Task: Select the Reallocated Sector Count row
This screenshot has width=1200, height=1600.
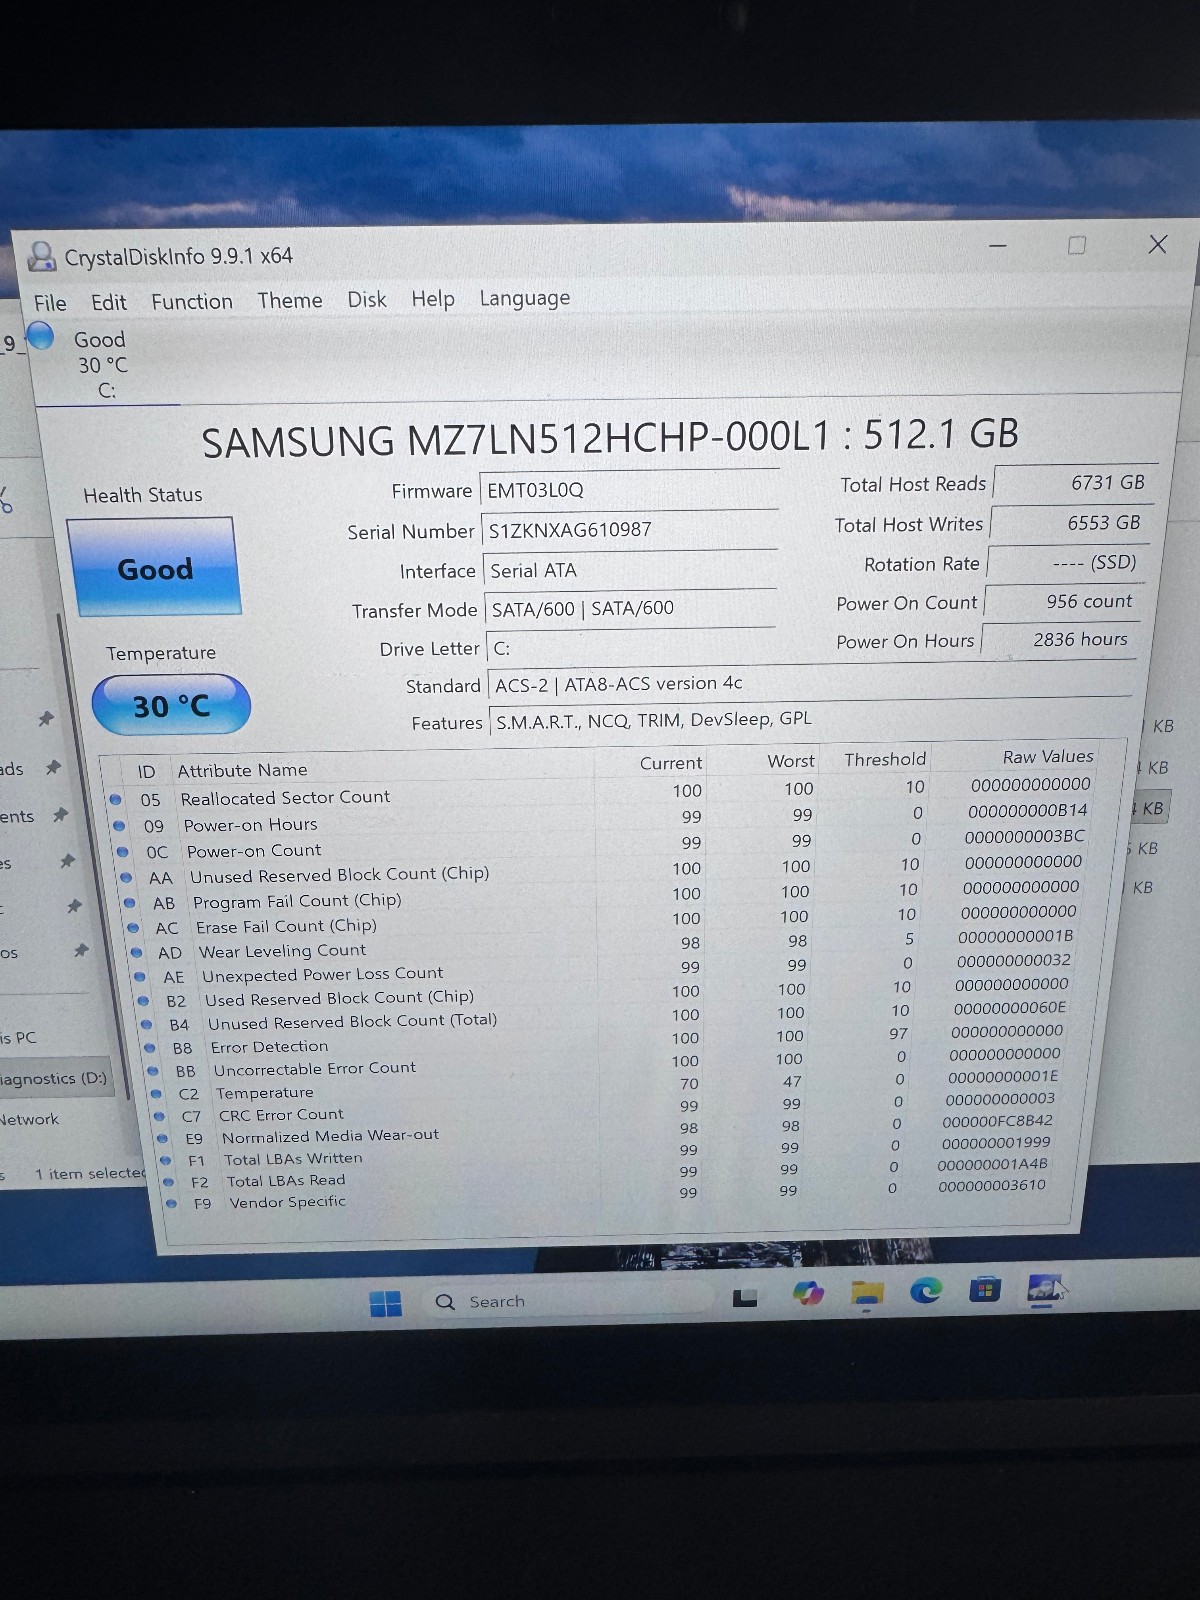Action: coord(600,793)
